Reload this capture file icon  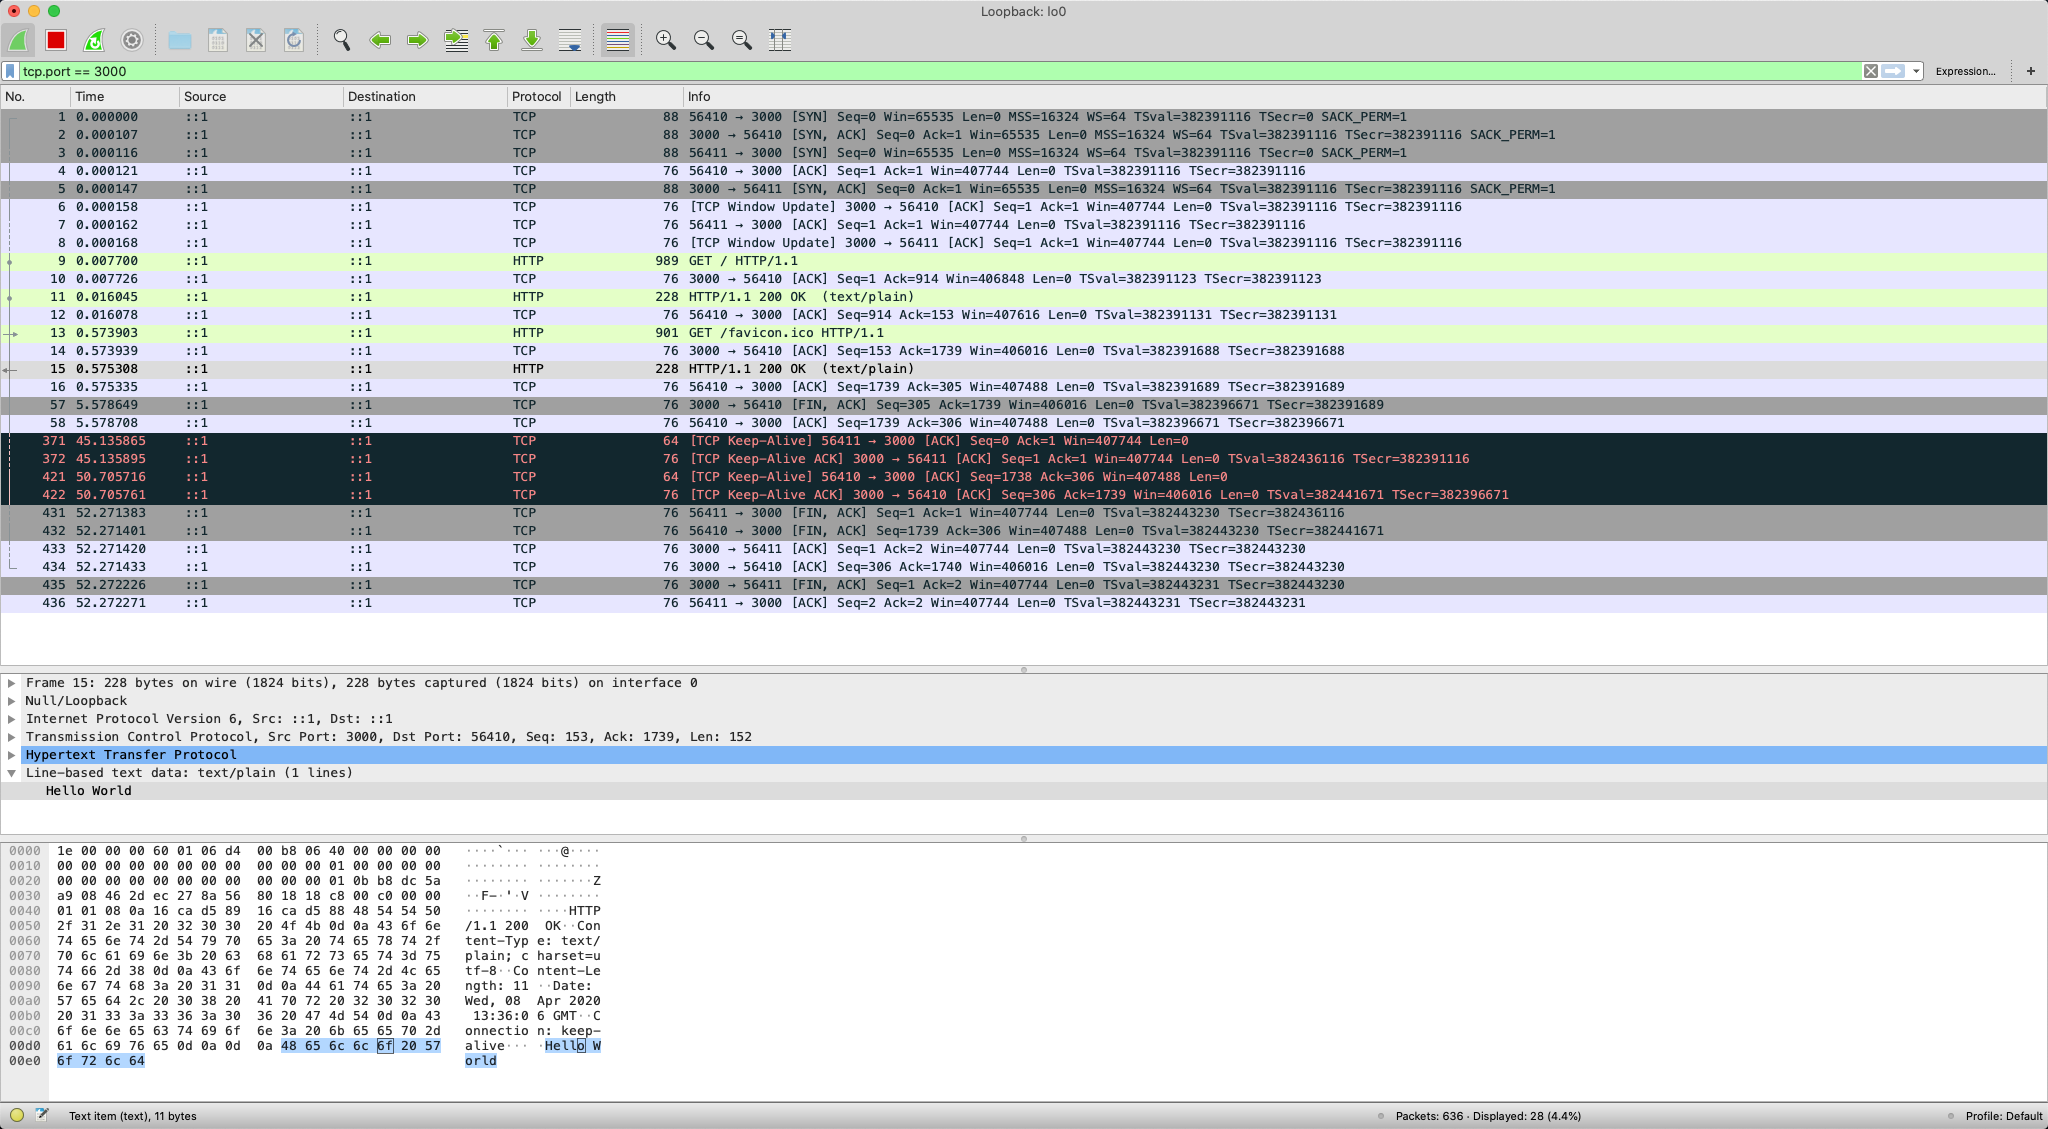[x=294, y=40]
